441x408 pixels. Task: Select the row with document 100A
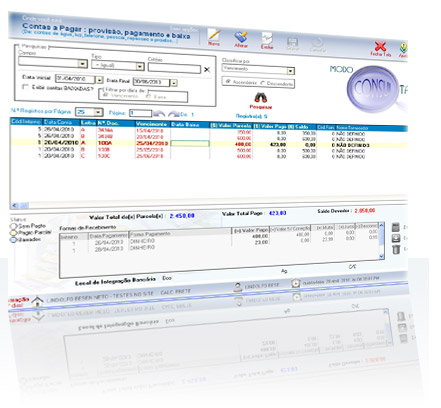[x=209, y=143]
